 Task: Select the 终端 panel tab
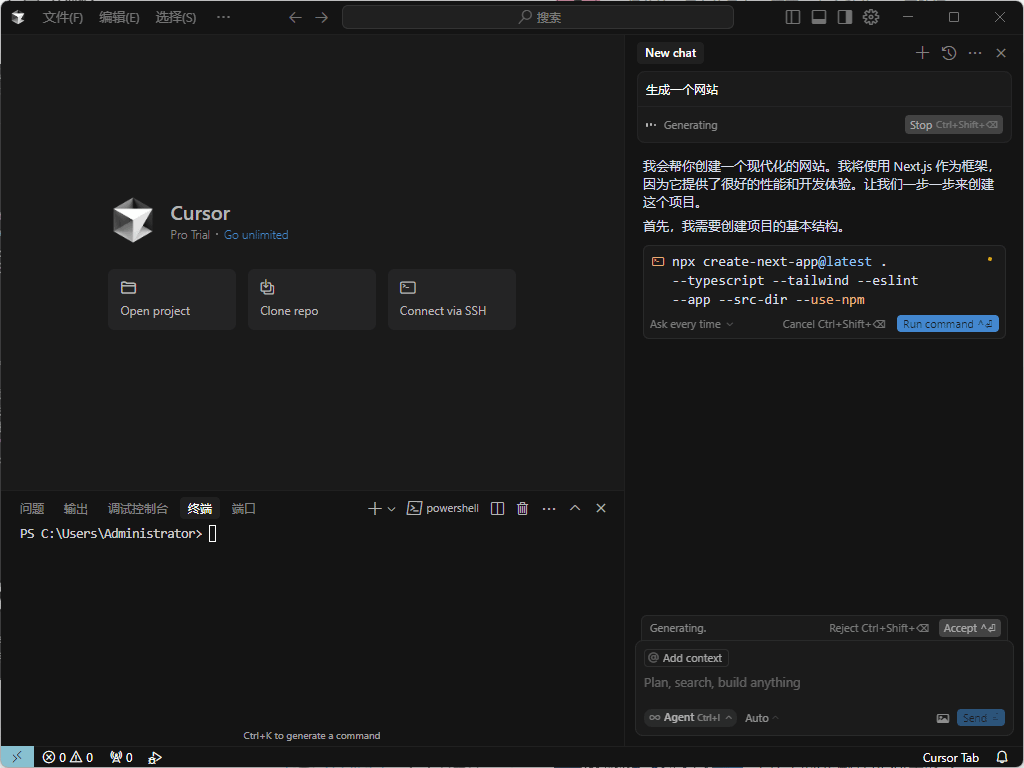200,509
